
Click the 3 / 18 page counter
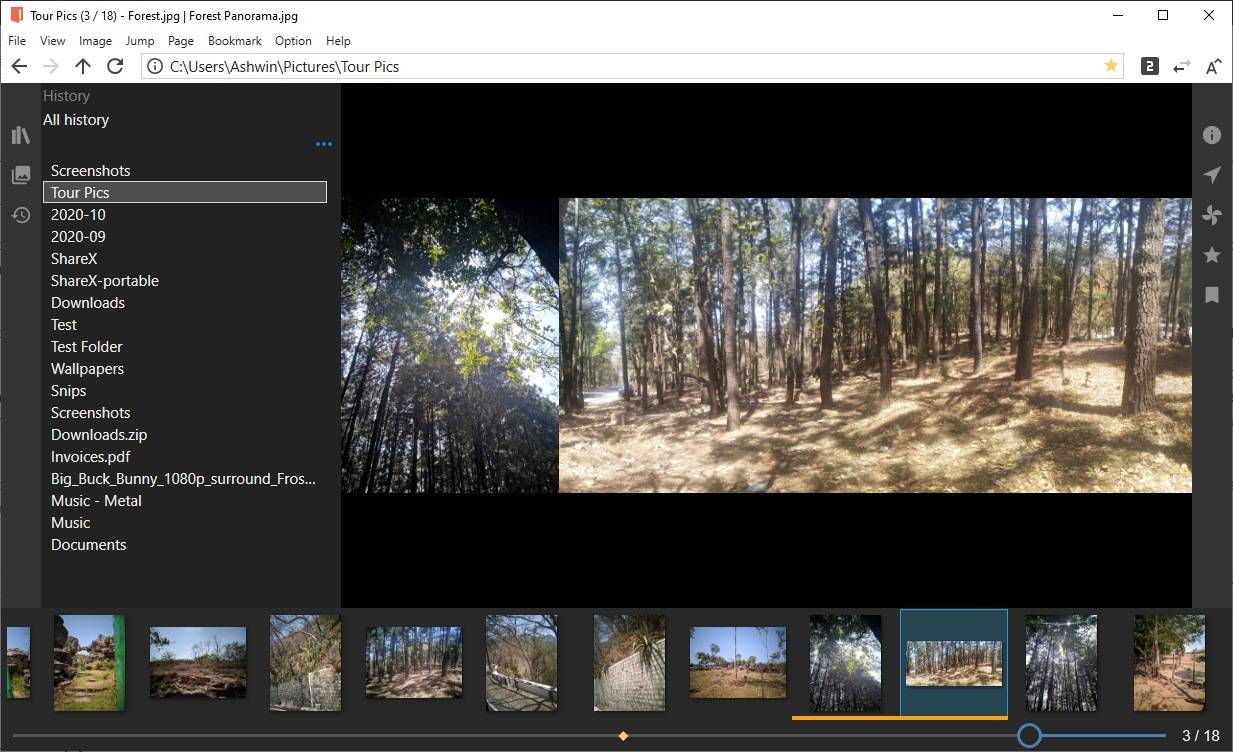pos(1201,736)
